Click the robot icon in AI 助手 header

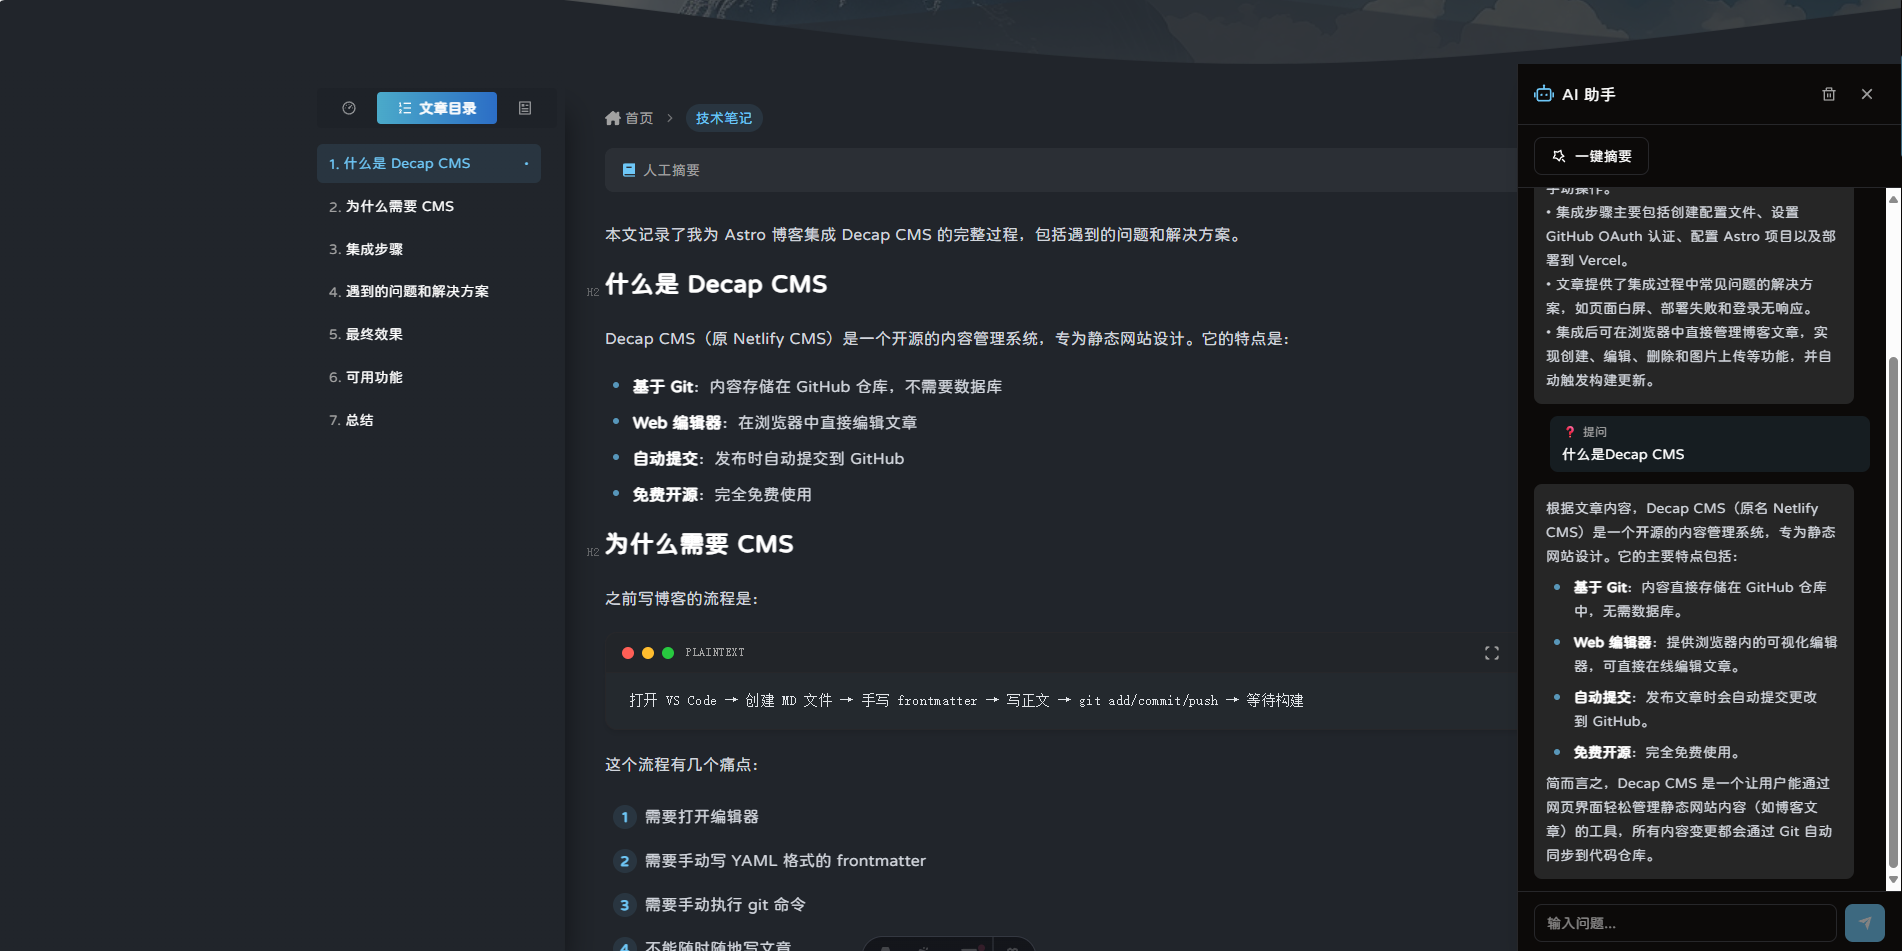pos(1544,94)
